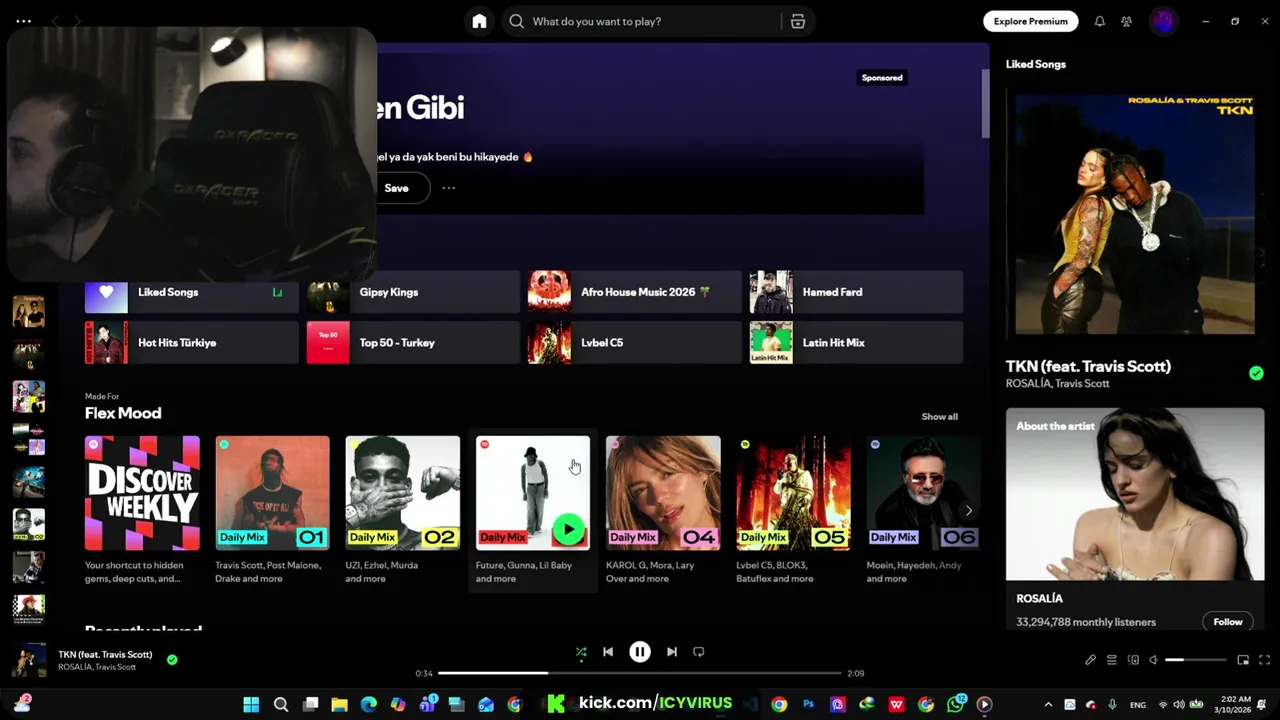Open the taskbar search icon
Screen dimensions: 1280x720
tap(281, 704)
